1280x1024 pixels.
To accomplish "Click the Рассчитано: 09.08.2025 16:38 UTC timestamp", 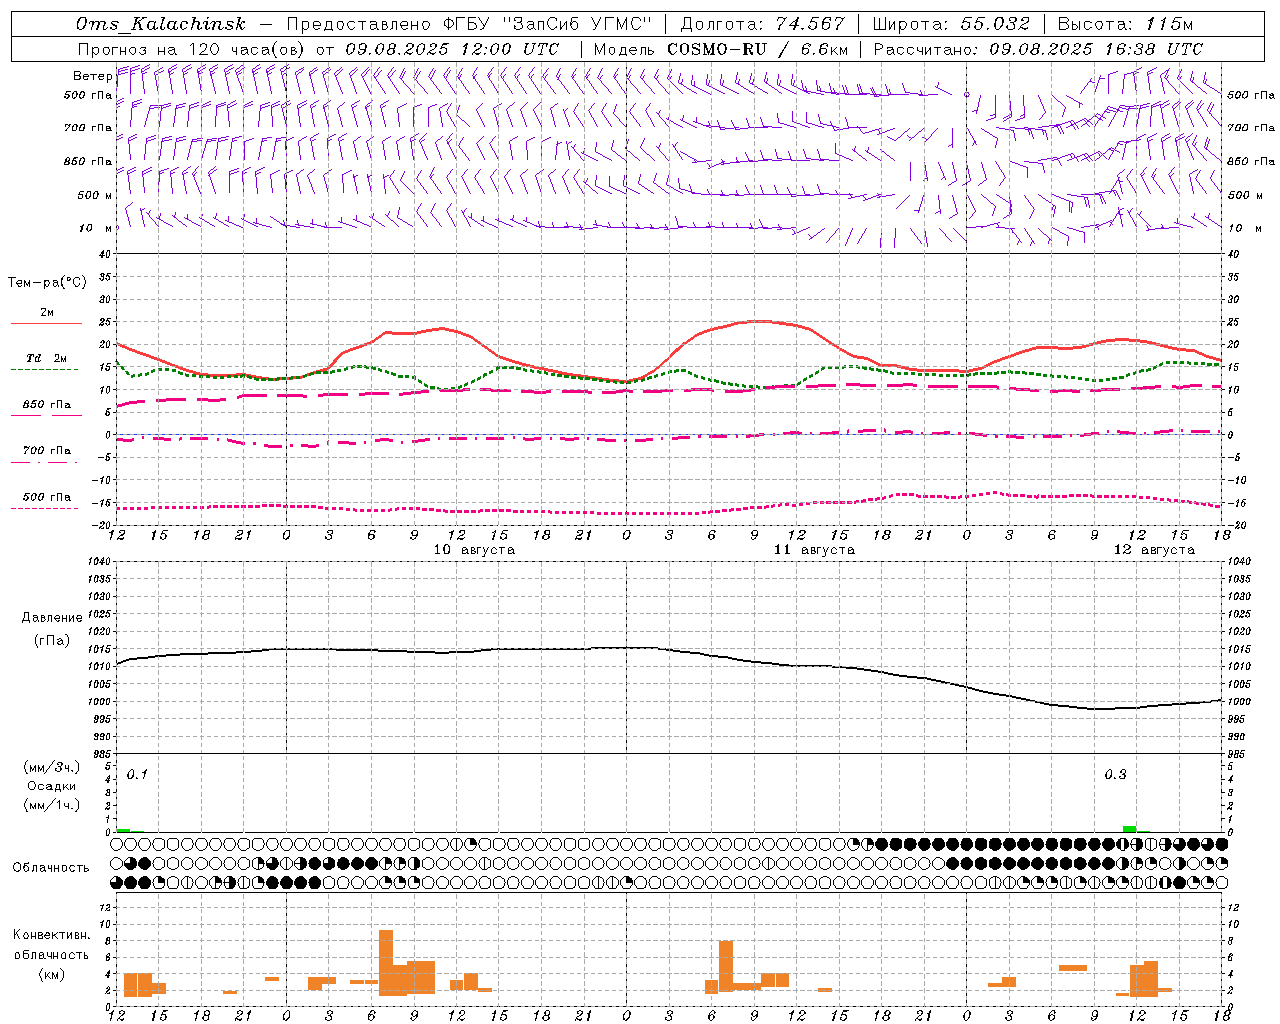I will point(1038,49).
